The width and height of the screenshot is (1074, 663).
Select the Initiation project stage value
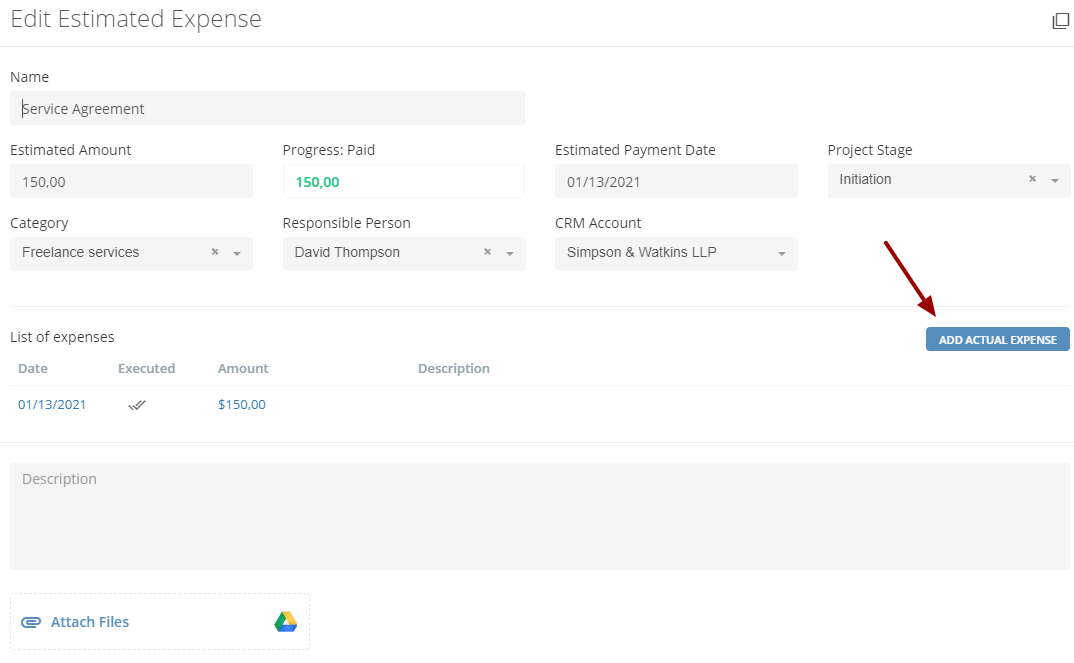(x=865, y=179)
